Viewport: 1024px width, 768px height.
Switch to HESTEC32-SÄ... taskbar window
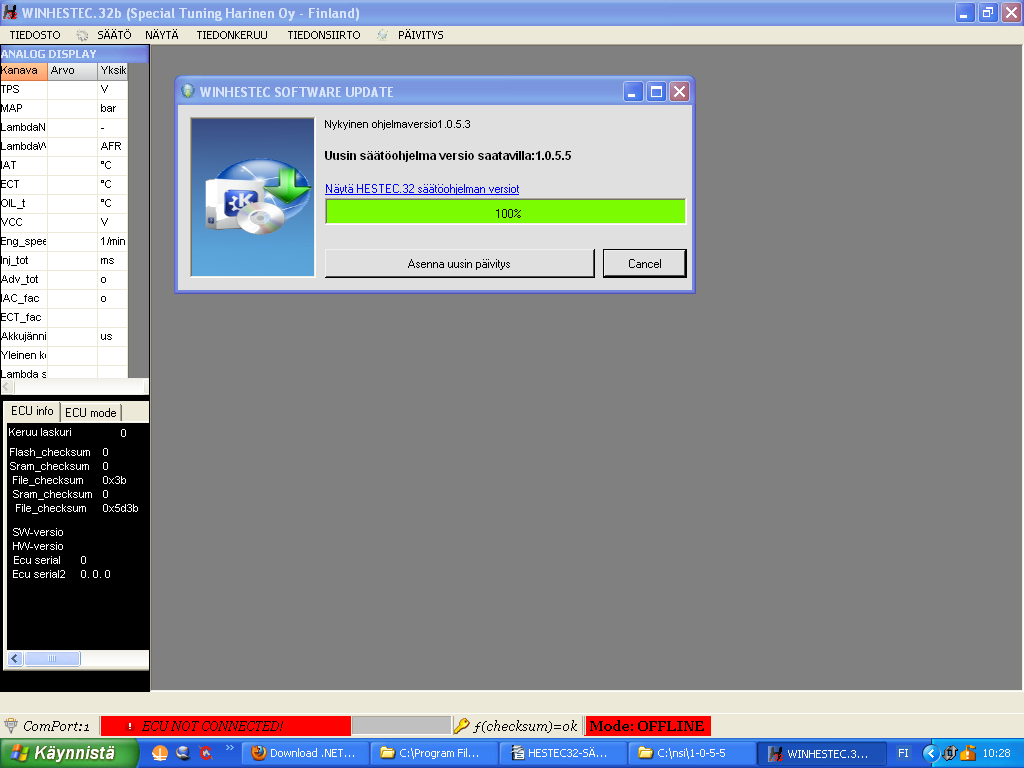coord(562,754)
